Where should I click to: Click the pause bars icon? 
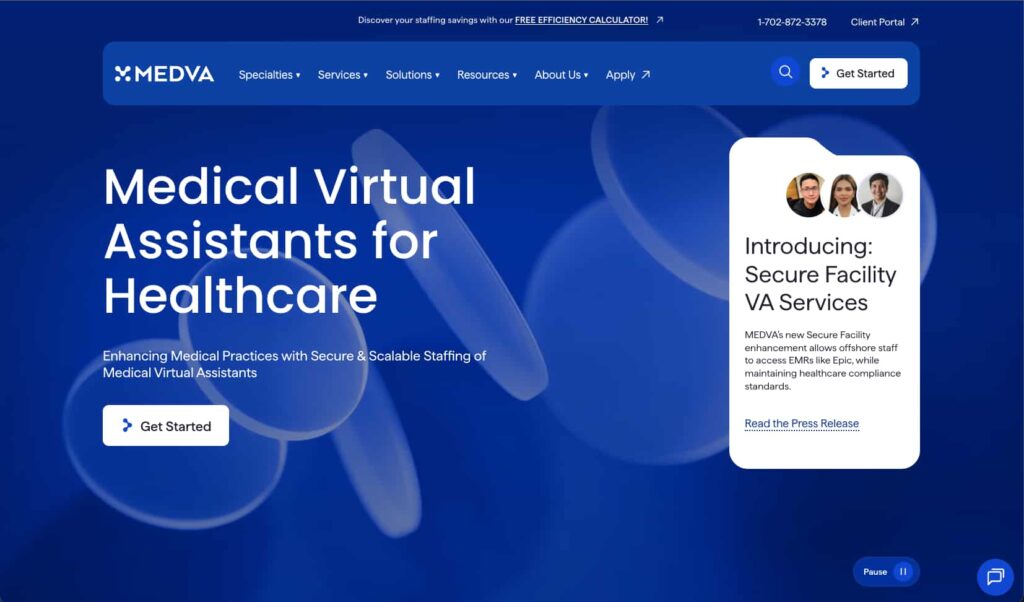click(x=903, y=572)
